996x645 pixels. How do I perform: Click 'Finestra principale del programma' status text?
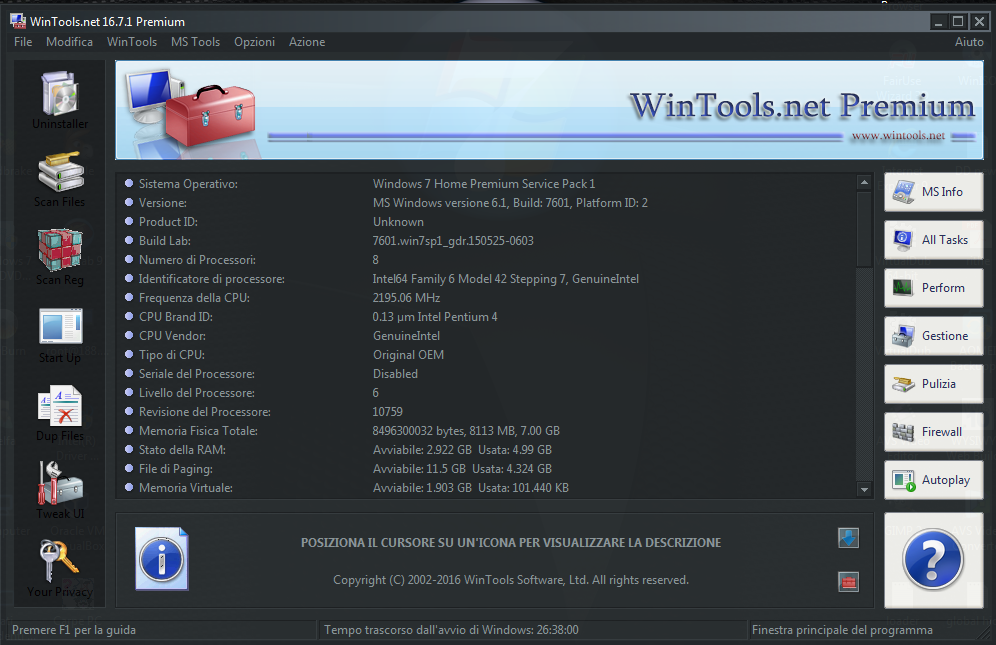click(842, 630)
